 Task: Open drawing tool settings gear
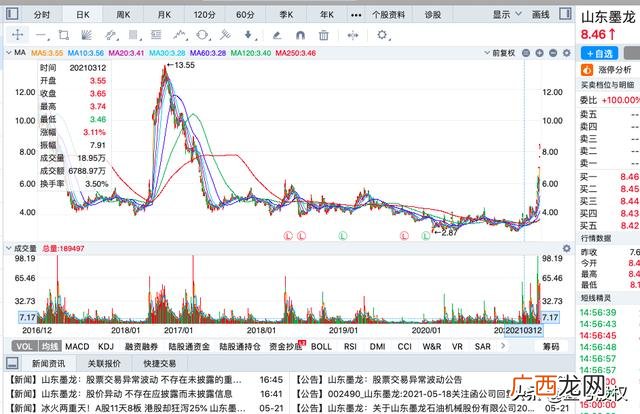pyautogui.click(x=382, y=35)
